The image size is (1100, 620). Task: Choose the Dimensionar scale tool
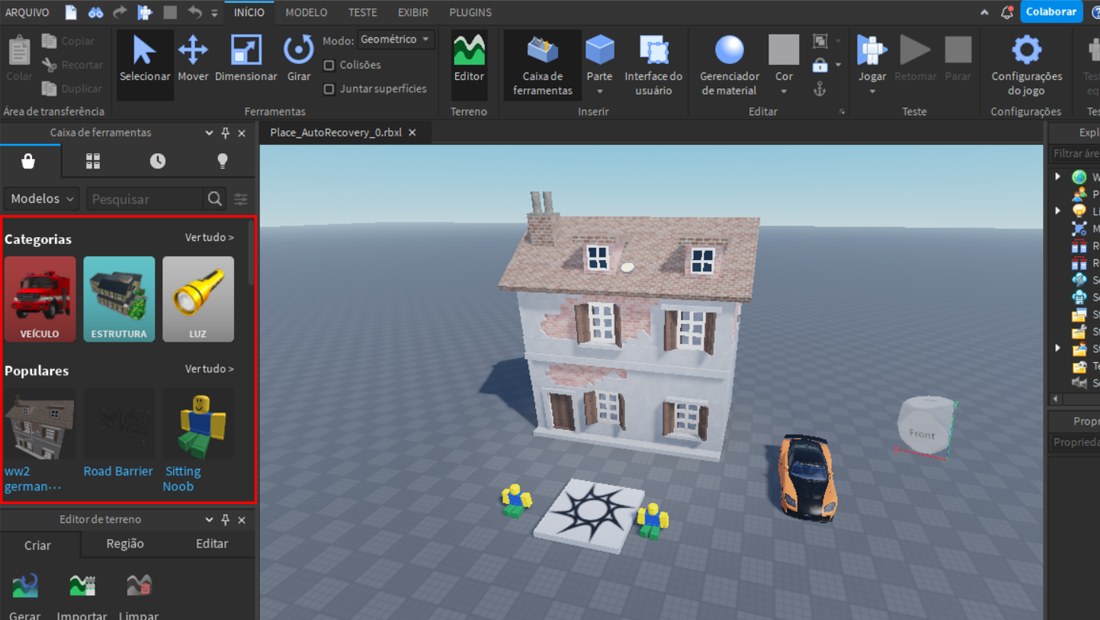tap(246, 60)
